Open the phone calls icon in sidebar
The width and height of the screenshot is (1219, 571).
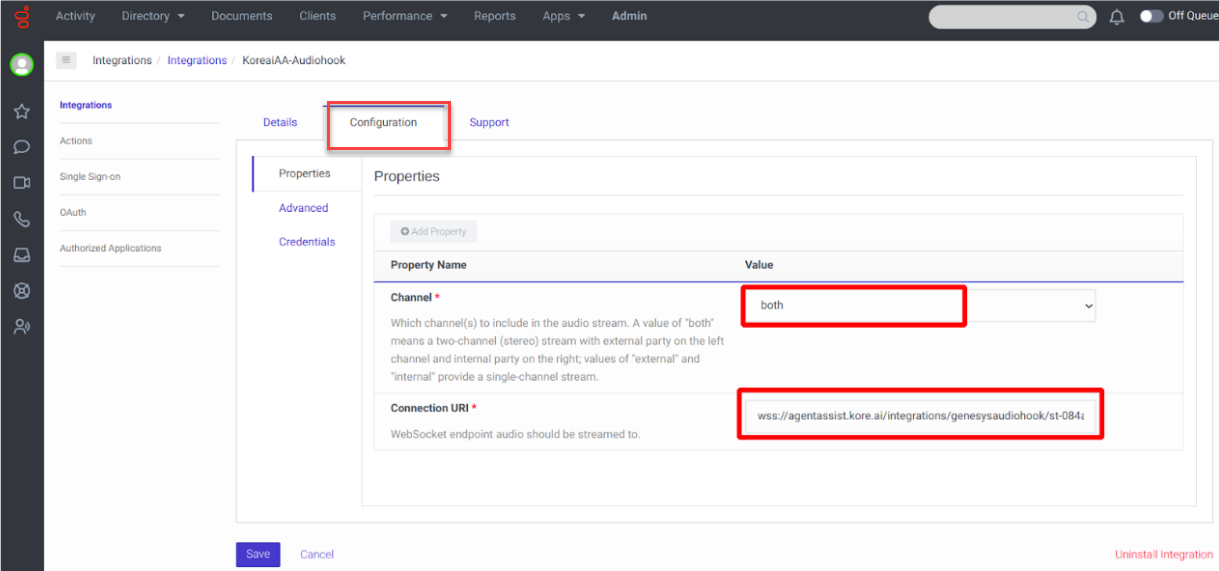point(21,219)
